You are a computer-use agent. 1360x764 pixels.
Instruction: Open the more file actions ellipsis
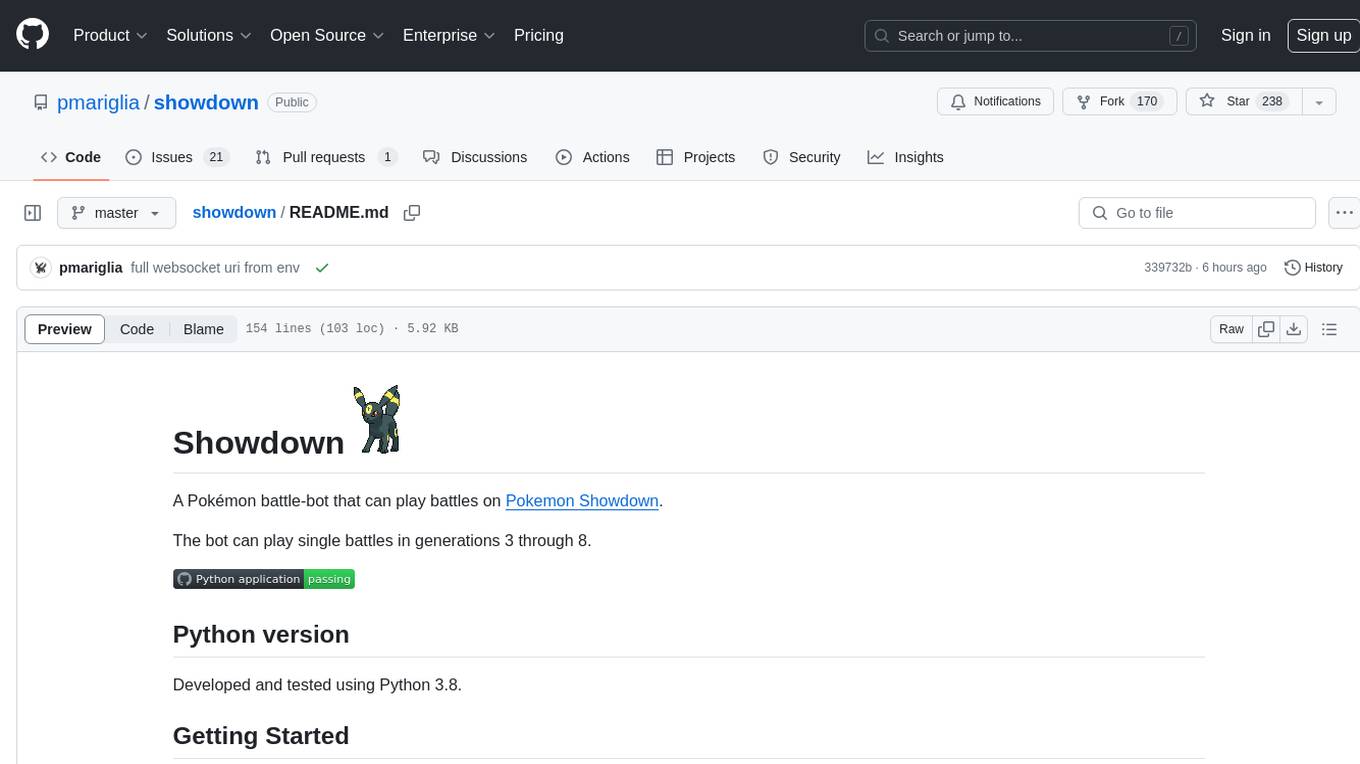pos(1344,213)
